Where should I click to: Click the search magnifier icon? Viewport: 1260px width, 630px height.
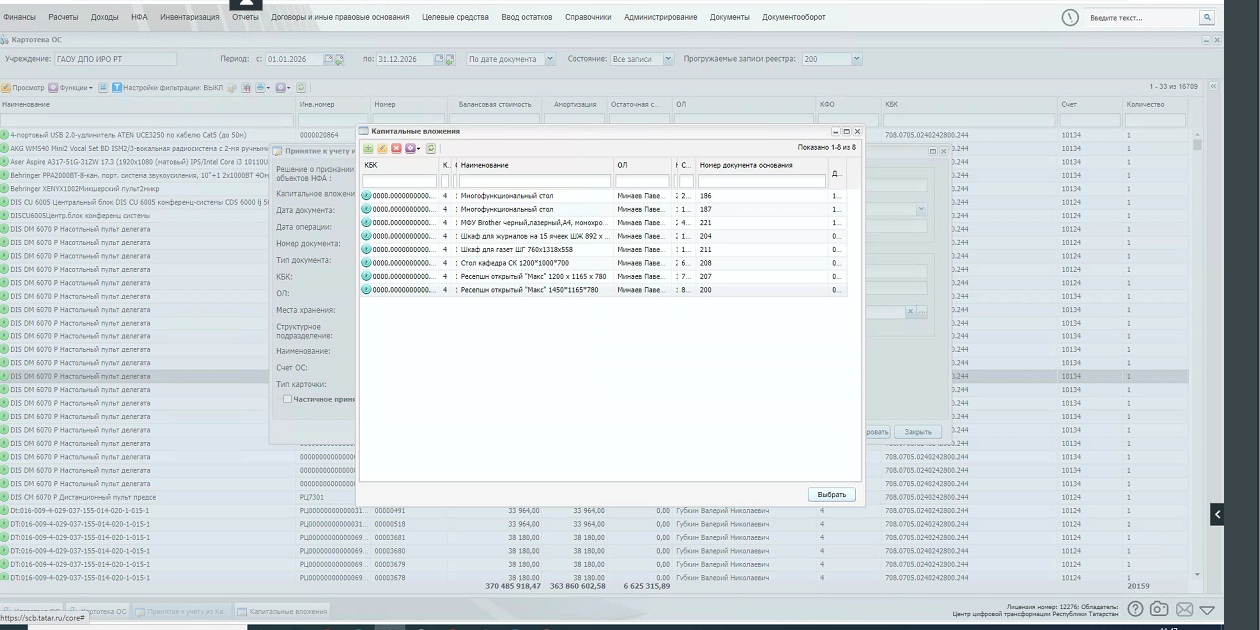click(1207, 18)
